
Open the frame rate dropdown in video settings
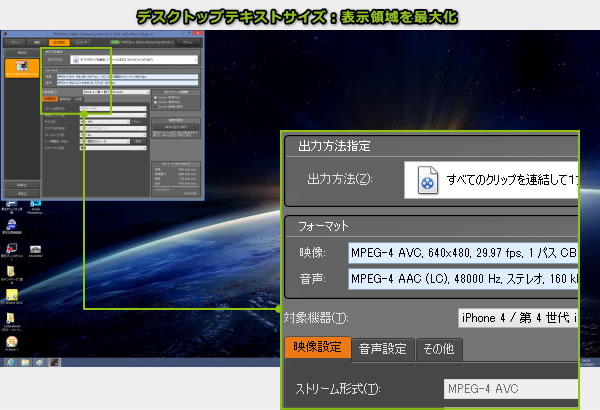tap(113, 135)
